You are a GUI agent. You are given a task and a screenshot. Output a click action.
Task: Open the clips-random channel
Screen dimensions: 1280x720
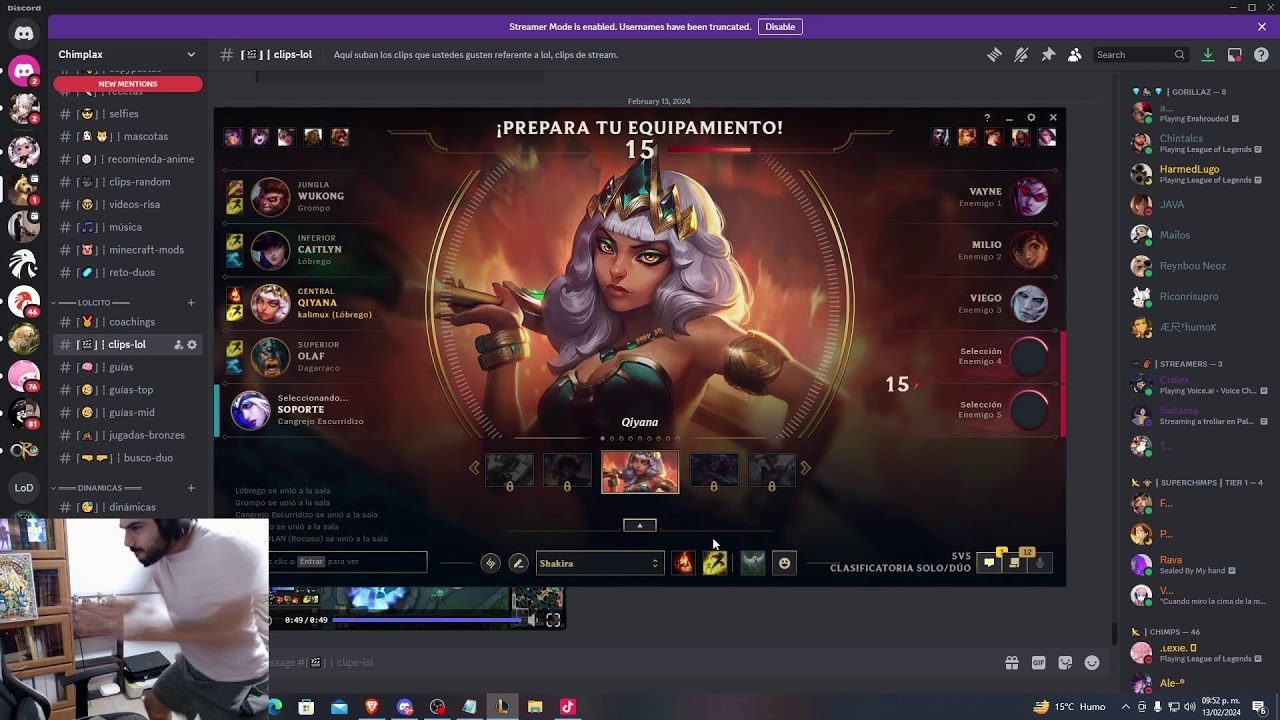(x=128, y=182)
